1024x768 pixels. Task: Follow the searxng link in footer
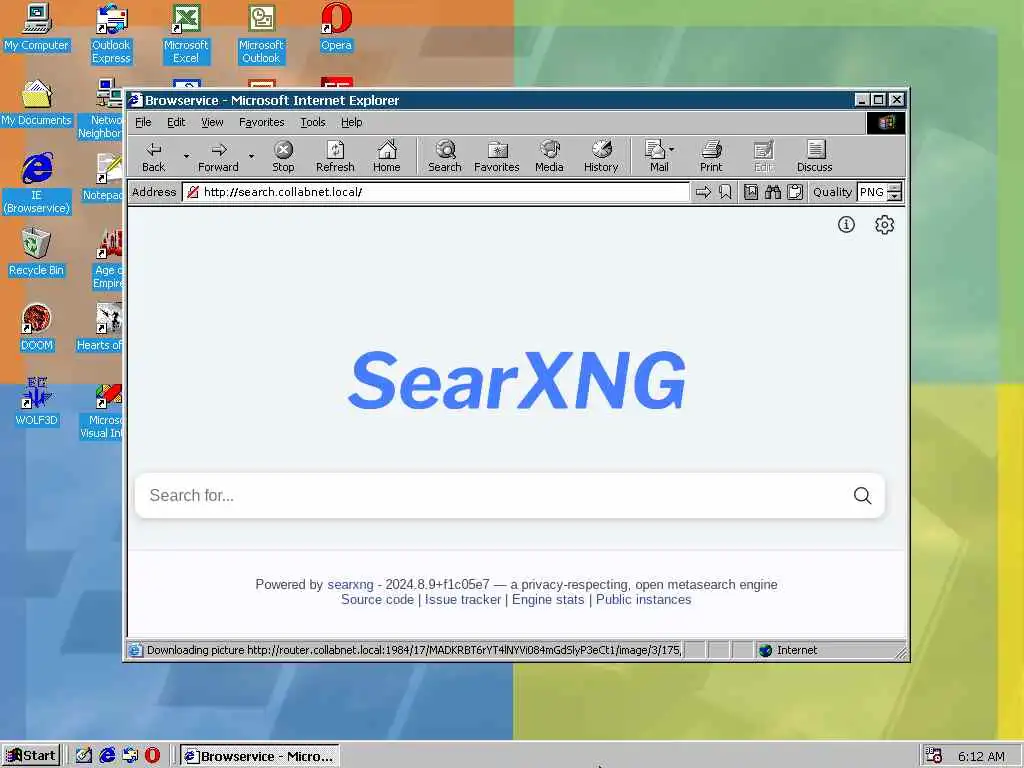tap(350, 584)
